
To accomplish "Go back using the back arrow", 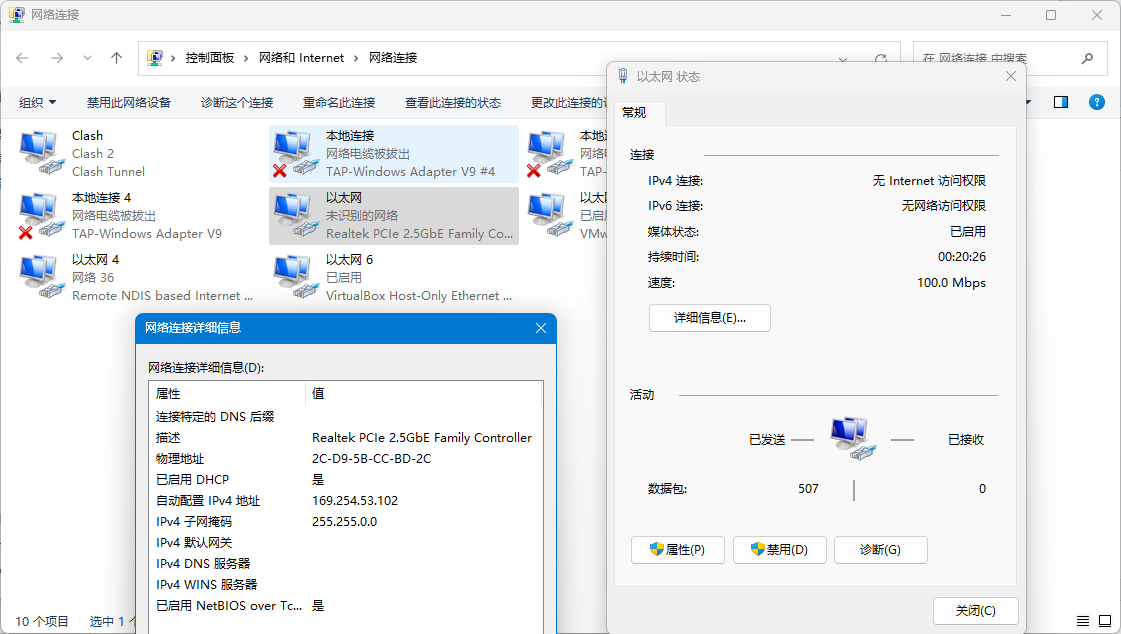I will (23, 58).
